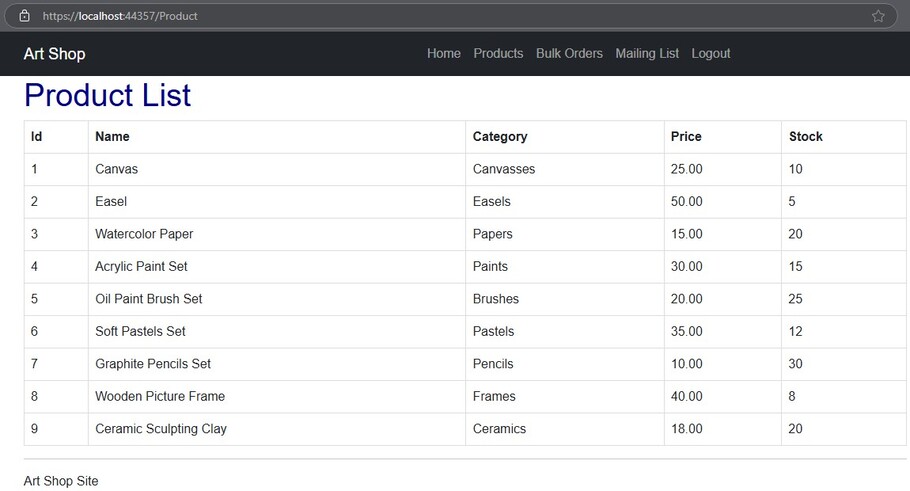Click the Acrylic Paint Set row
The image size is (910, 491).
[141, 267]
